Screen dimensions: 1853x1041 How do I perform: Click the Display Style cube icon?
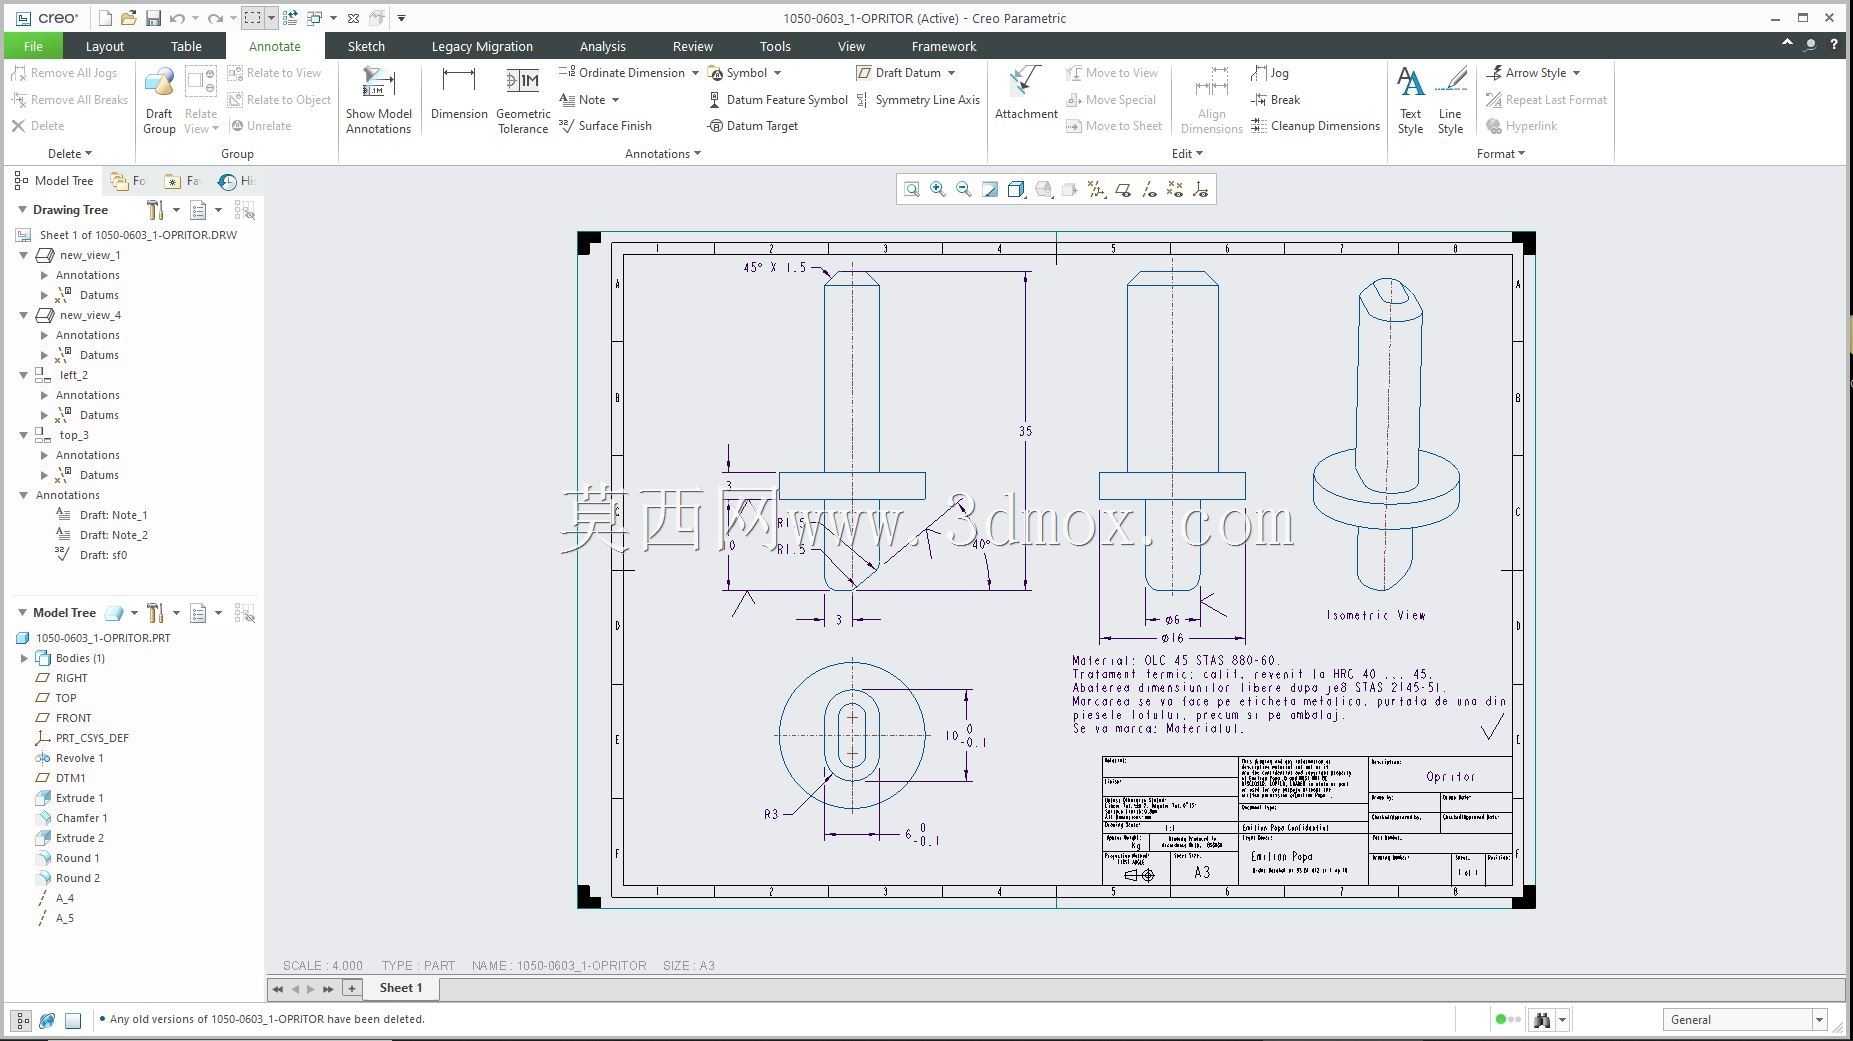pyautogui.click(x=1016, y=189)
